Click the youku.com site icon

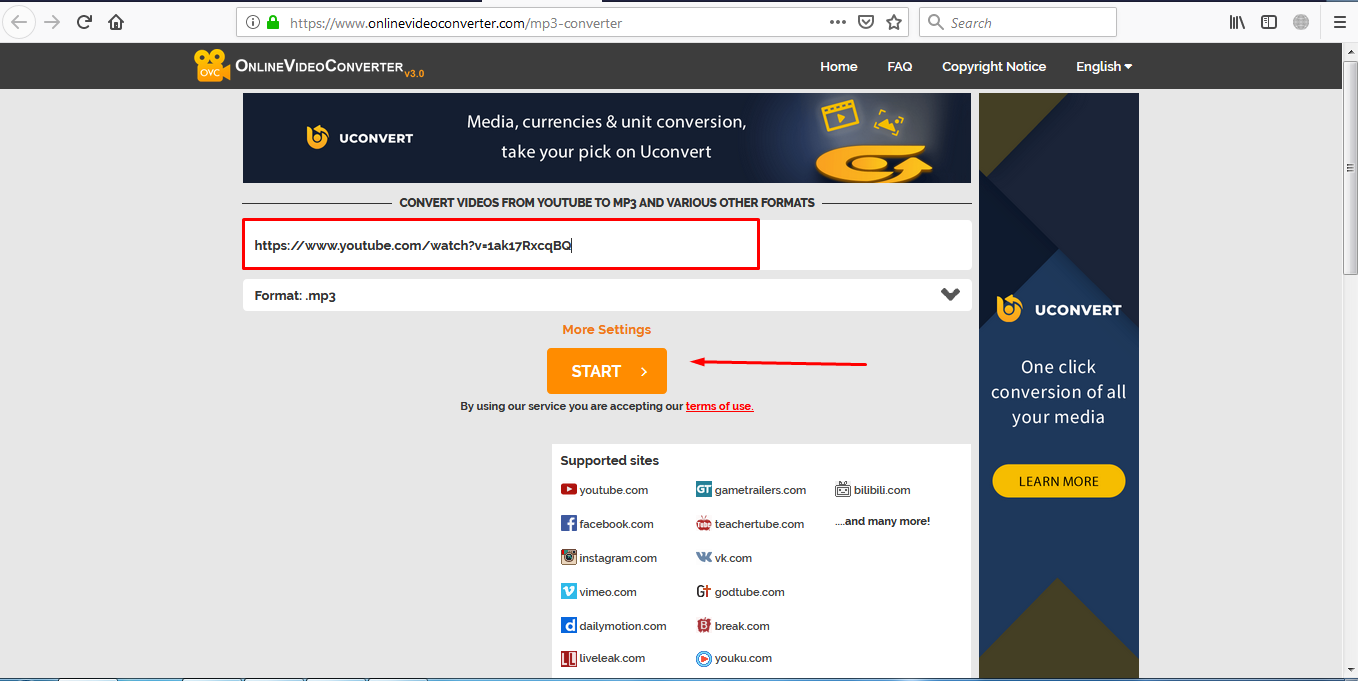[704, 658]
